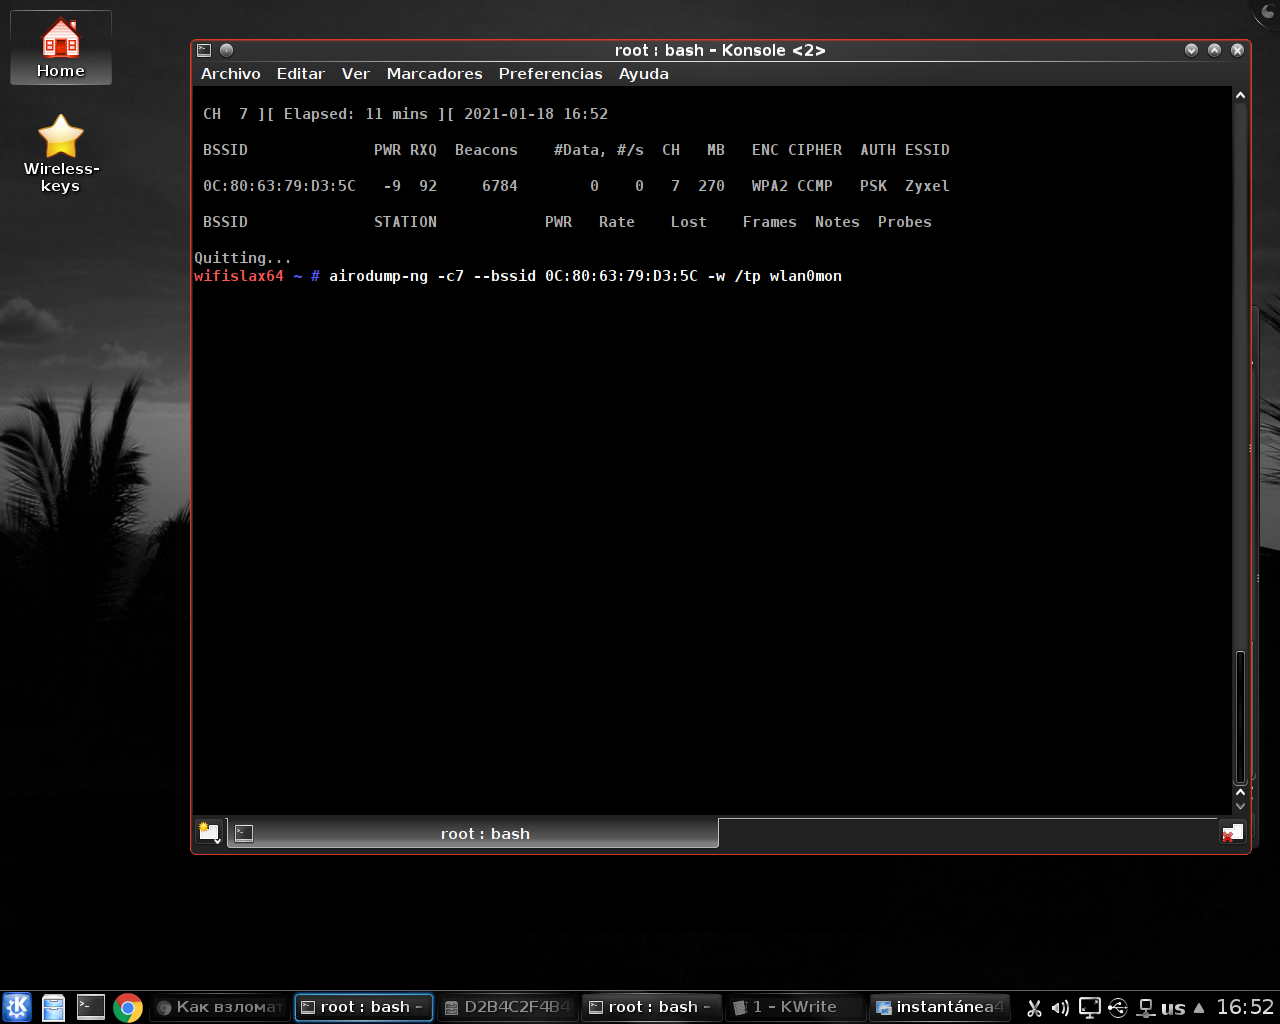
Task: Open the terminal launcher in the taskbar
Action: pyautogui.click(x=91, y=1007)
